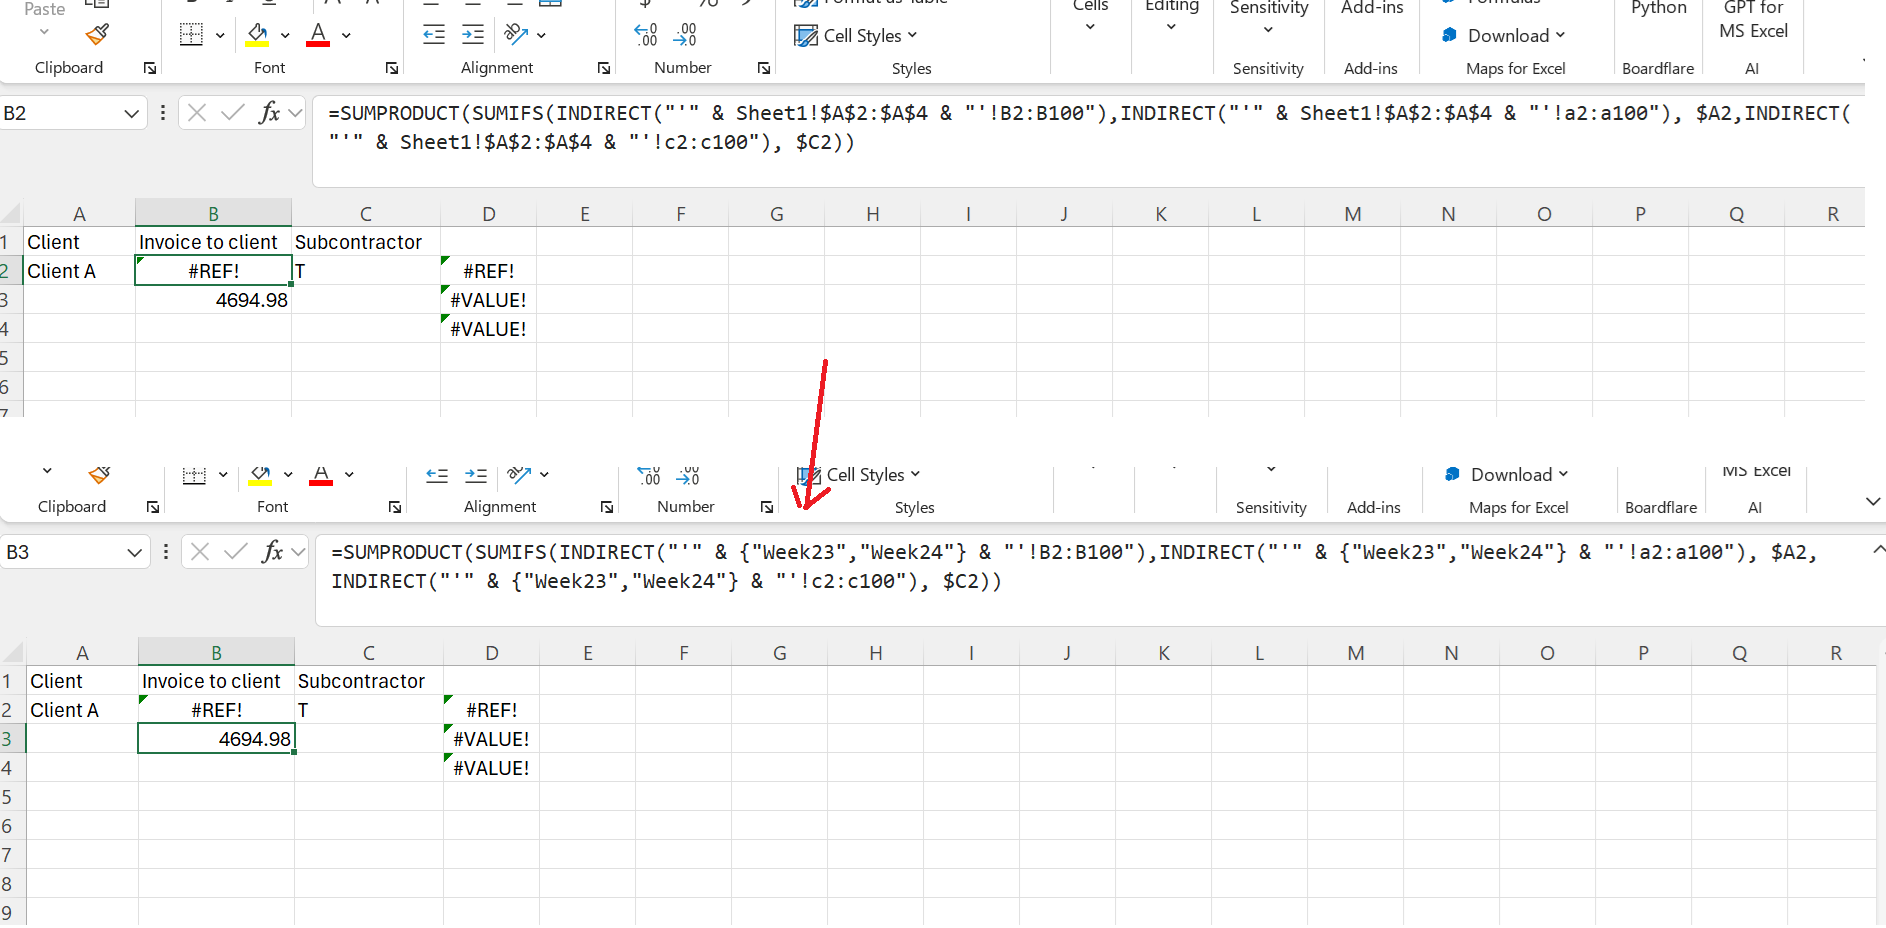Open the Editing group menu
This screenshot has height=928, width=1886.
point(1171,16)
